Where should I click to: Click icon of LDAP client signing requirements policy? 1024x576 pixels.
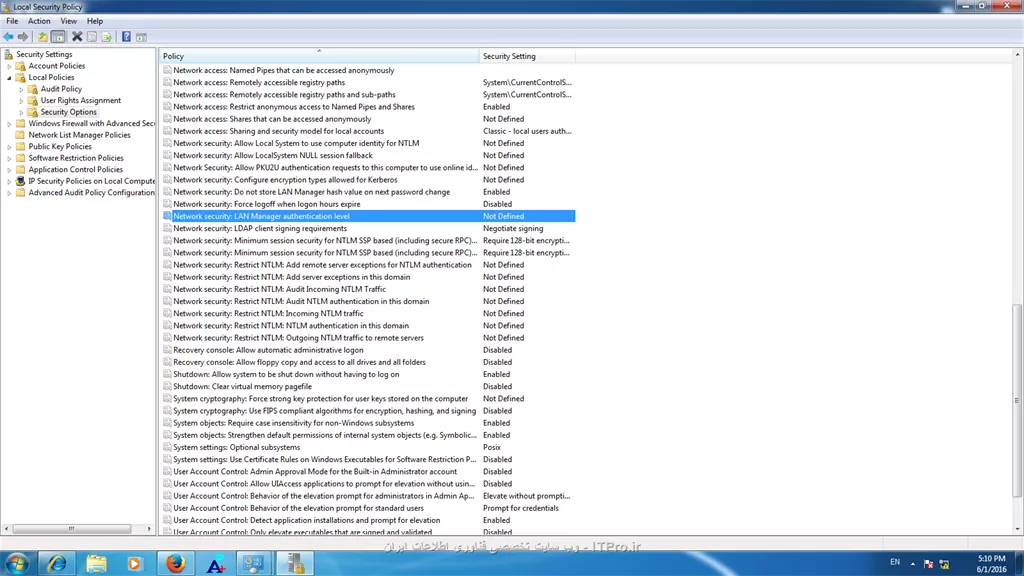[167, 229]
